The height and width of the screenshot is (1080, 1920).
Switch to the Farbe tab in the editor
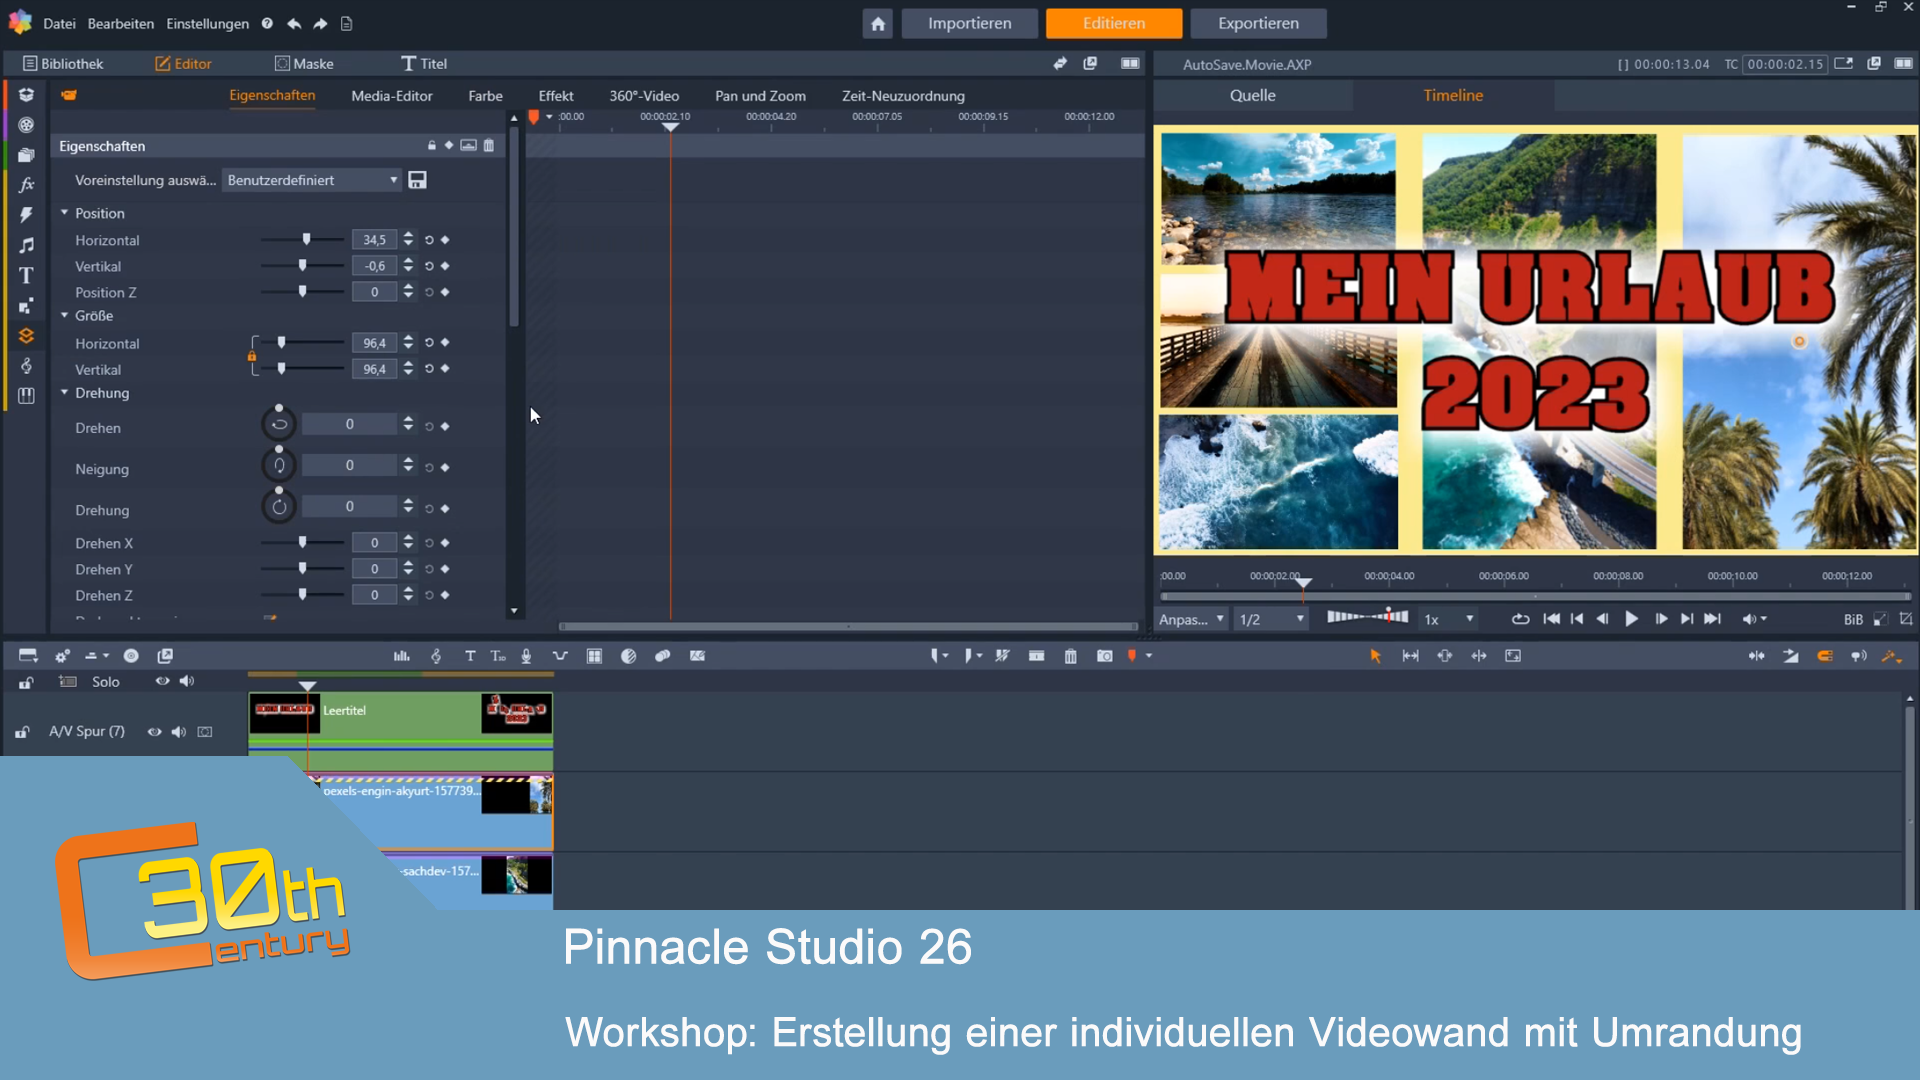(485, 96)
